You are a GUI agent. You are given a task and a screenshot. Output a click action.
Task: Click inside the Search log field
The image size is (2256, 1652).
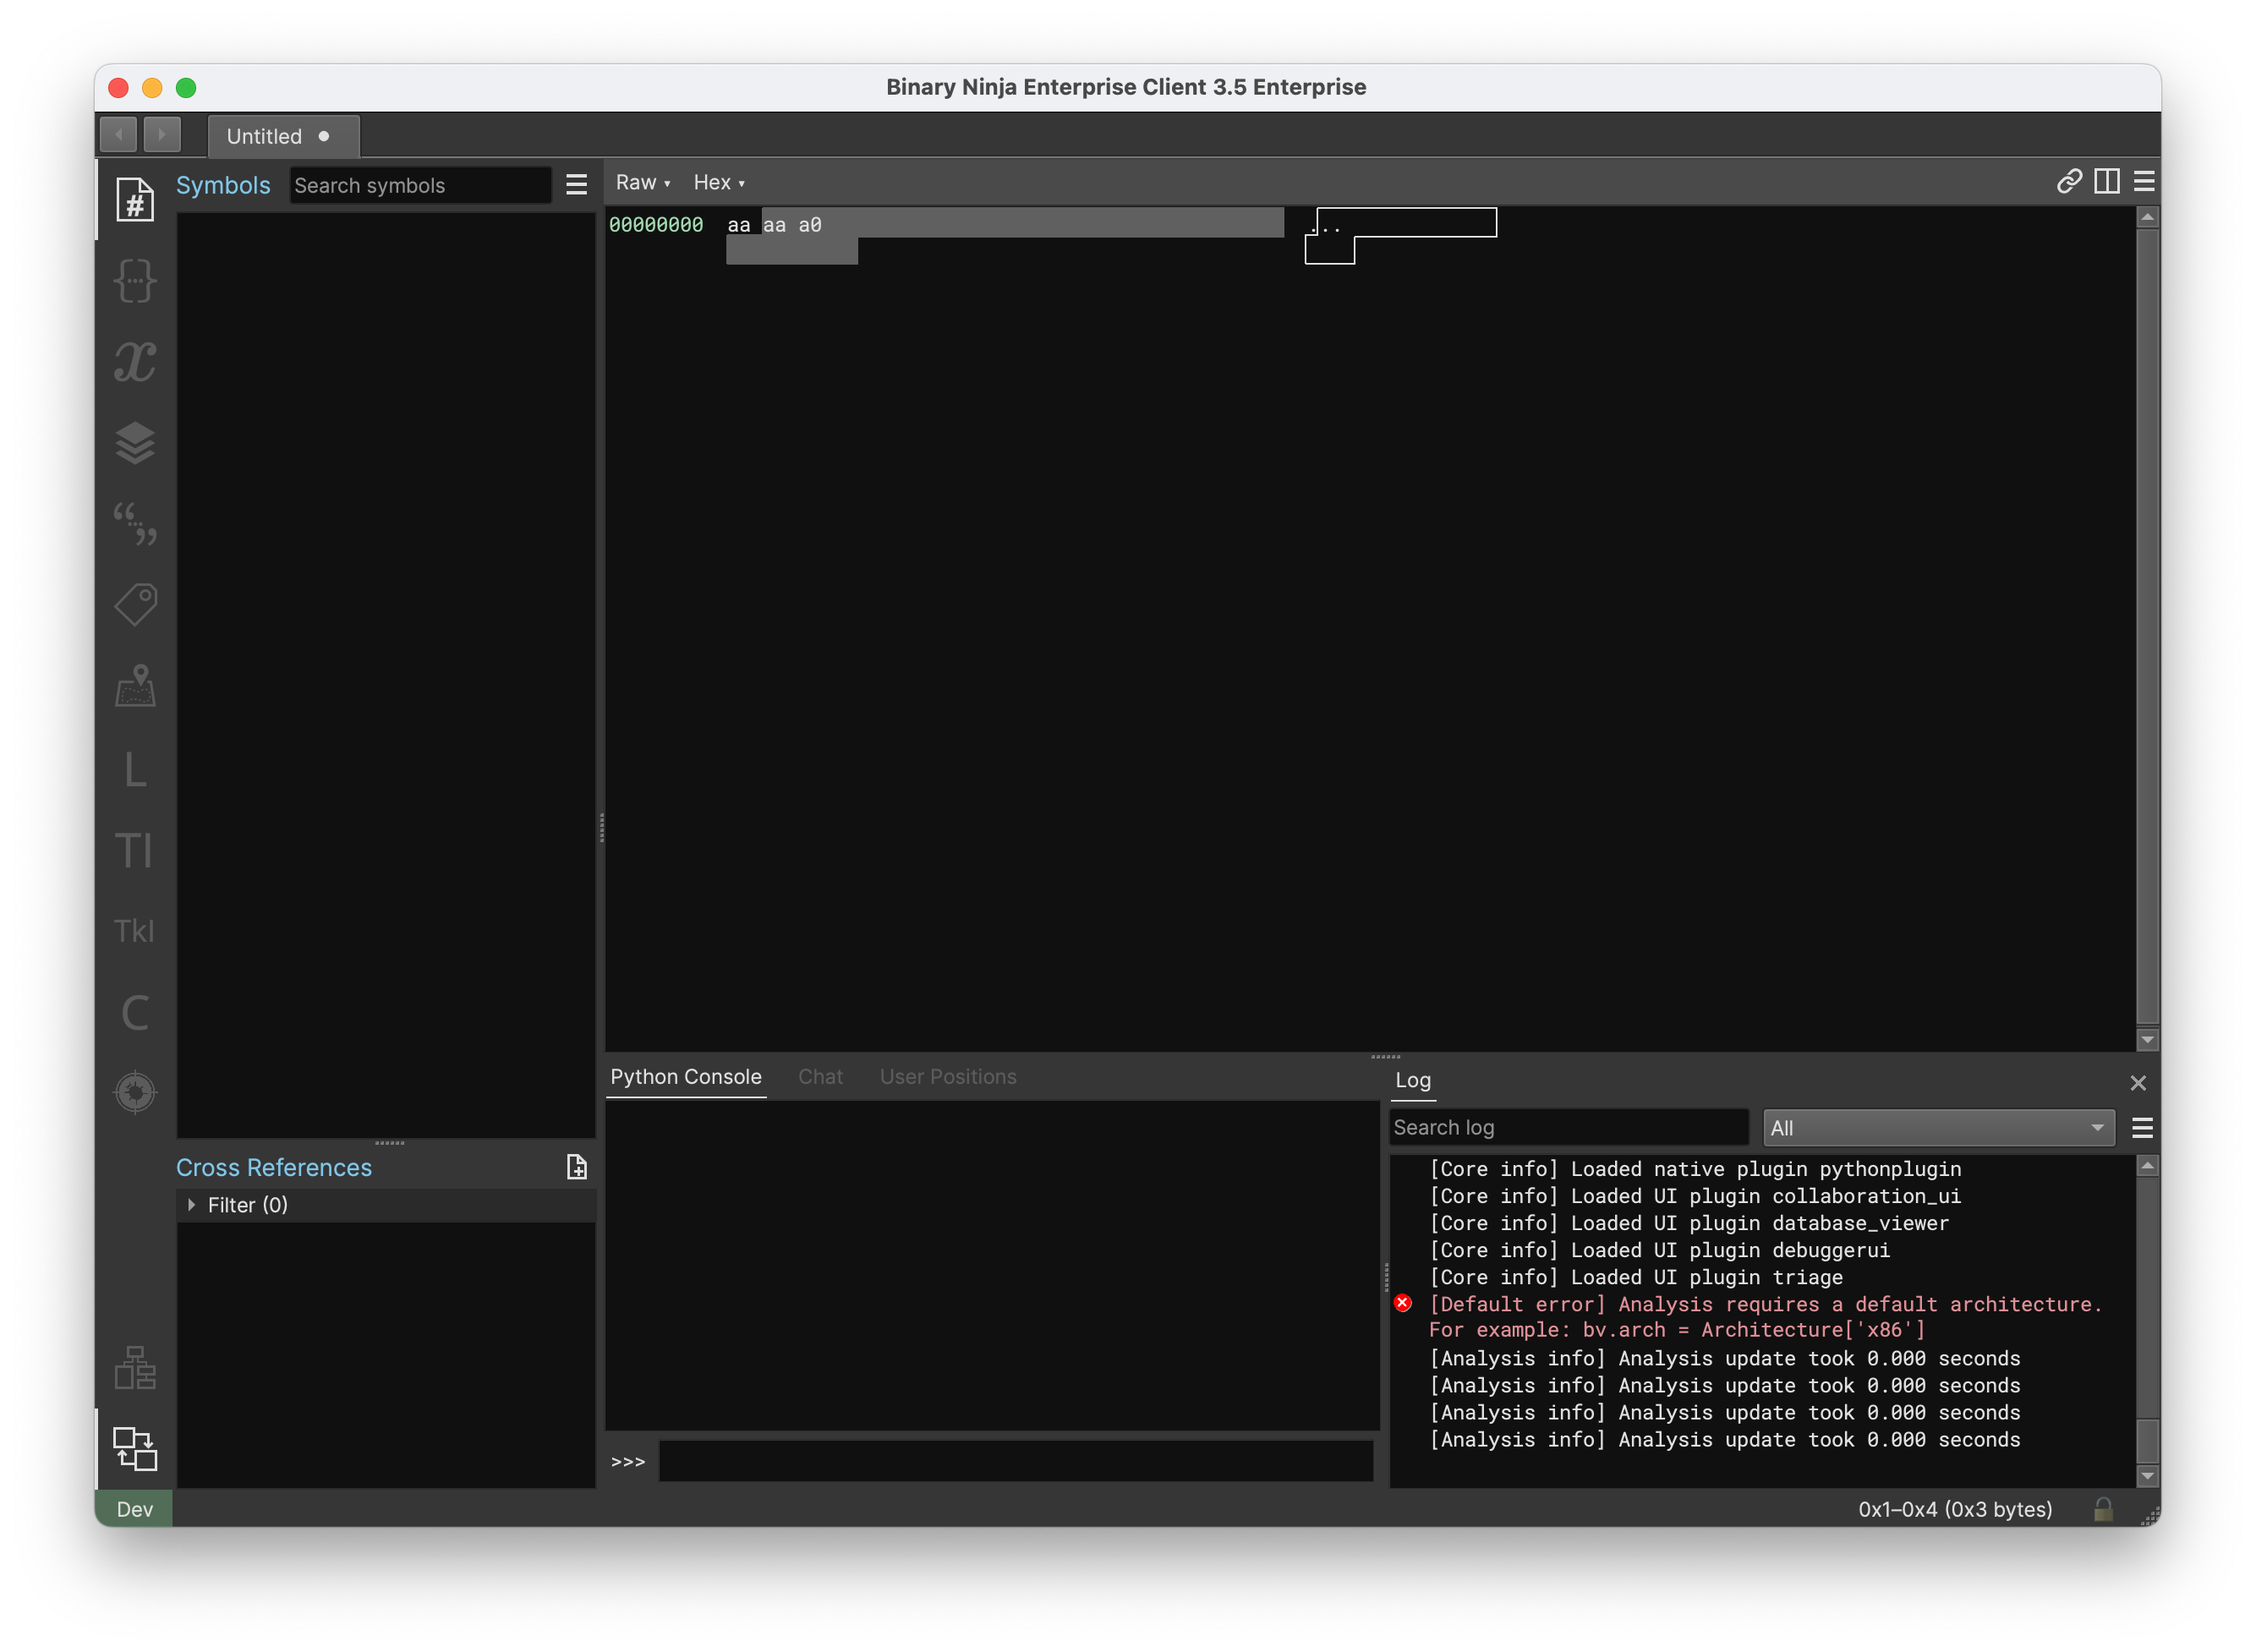pos(1567,1127)
